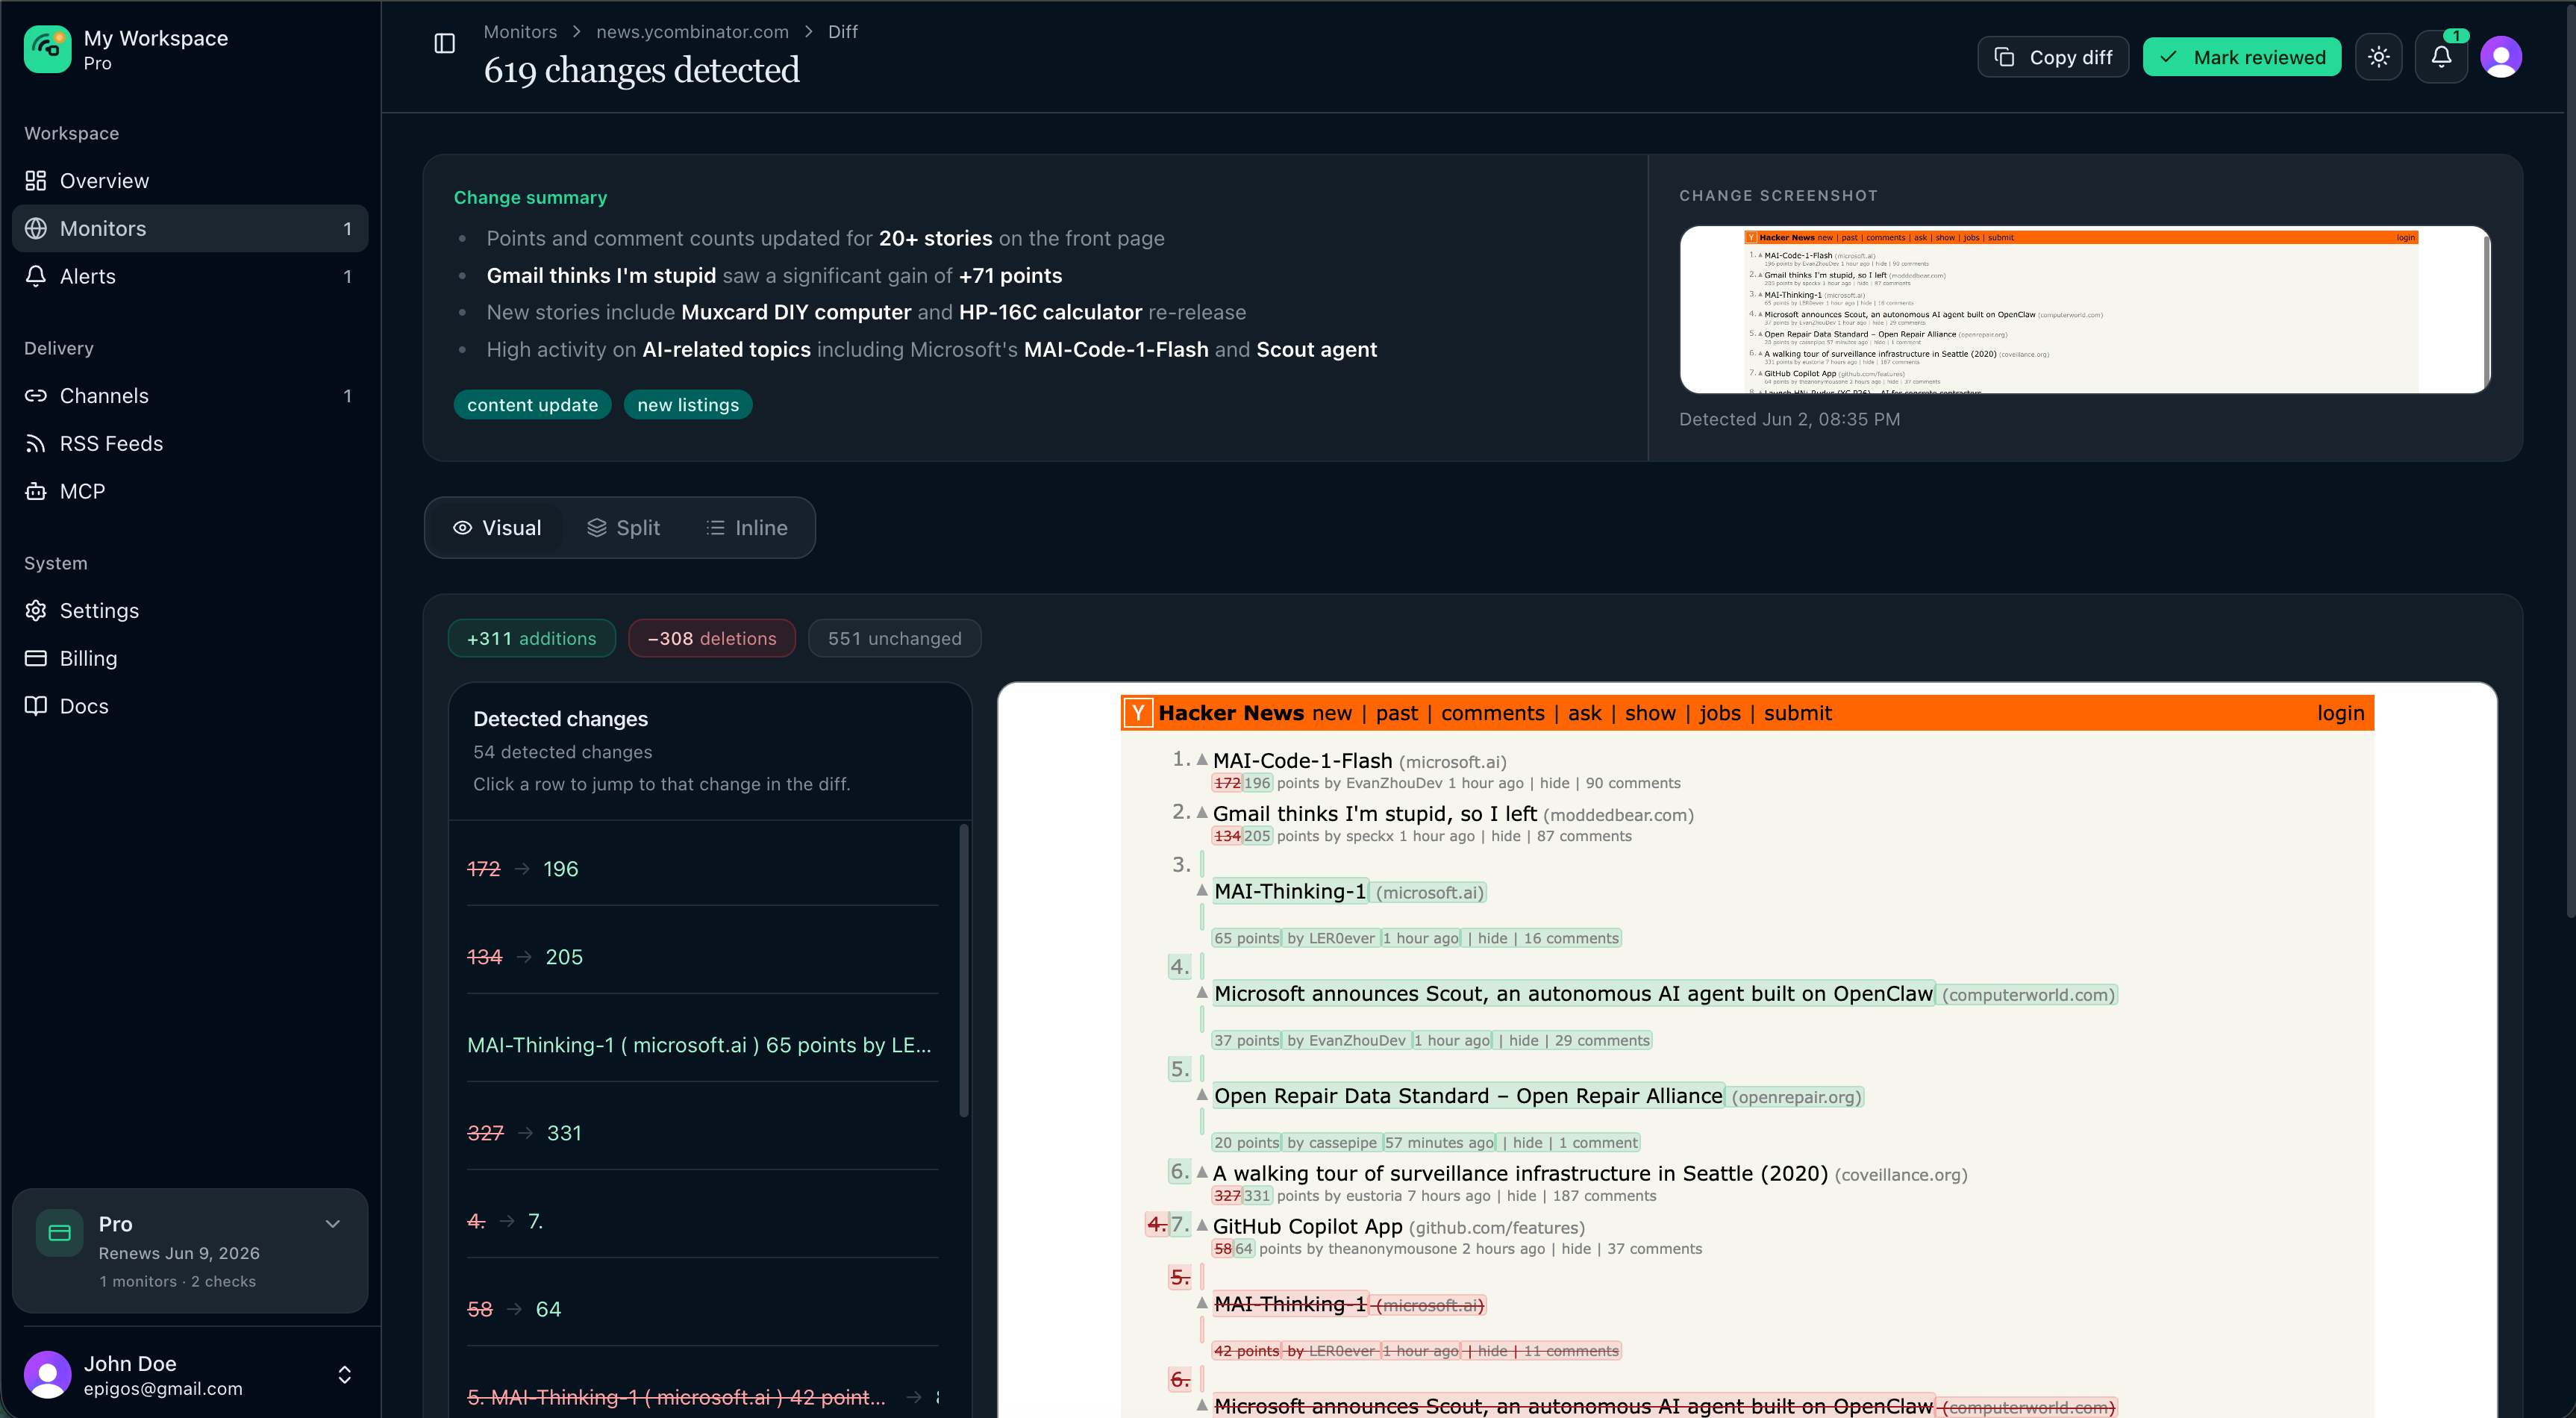Expand the Pro plan card chevron

[333, 1224]
